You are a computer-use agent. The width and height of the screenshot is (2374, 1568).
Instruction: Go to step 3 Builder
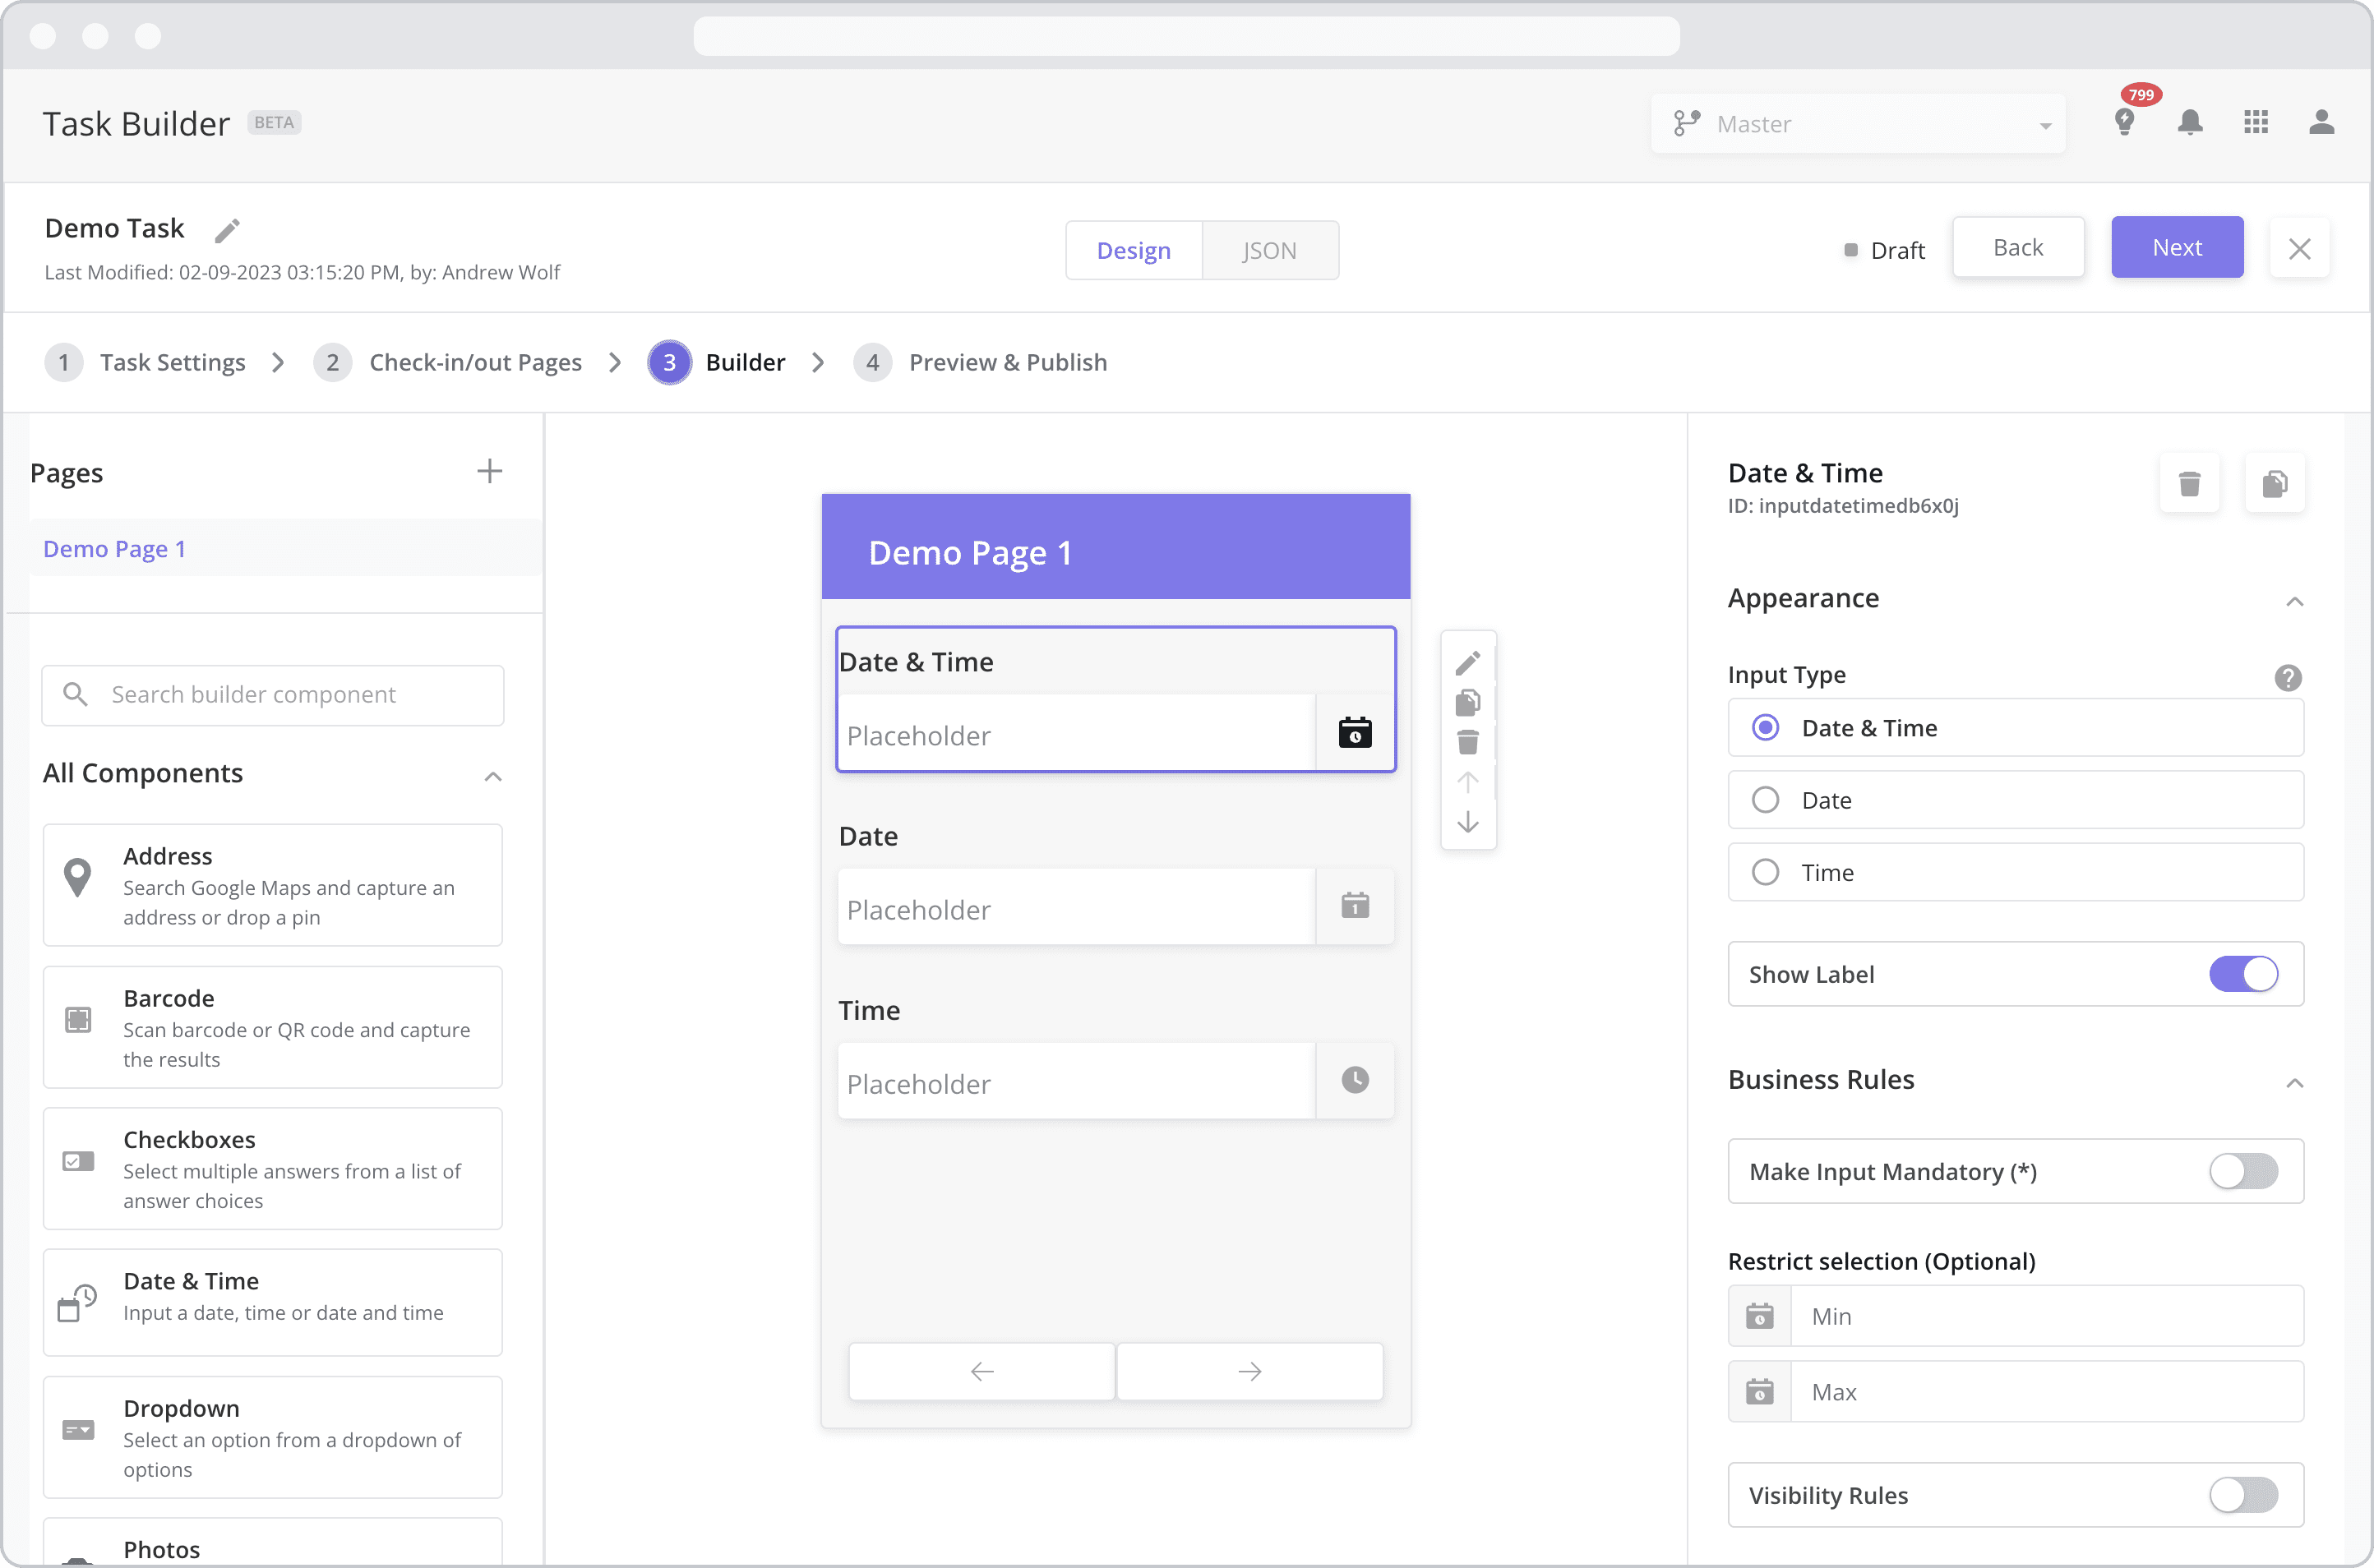[717, 362]
